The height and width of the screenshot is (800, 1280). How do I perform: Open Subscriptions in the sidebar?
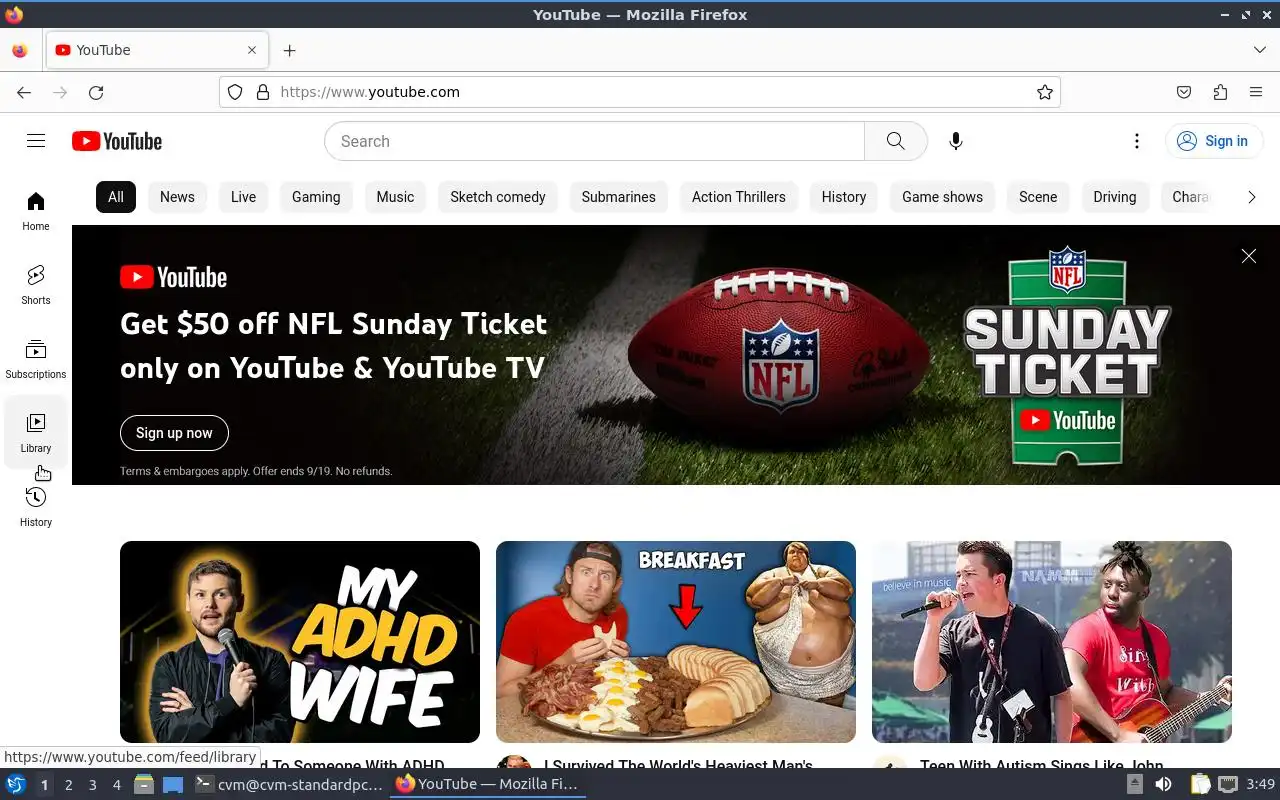(x=36, y=359)
